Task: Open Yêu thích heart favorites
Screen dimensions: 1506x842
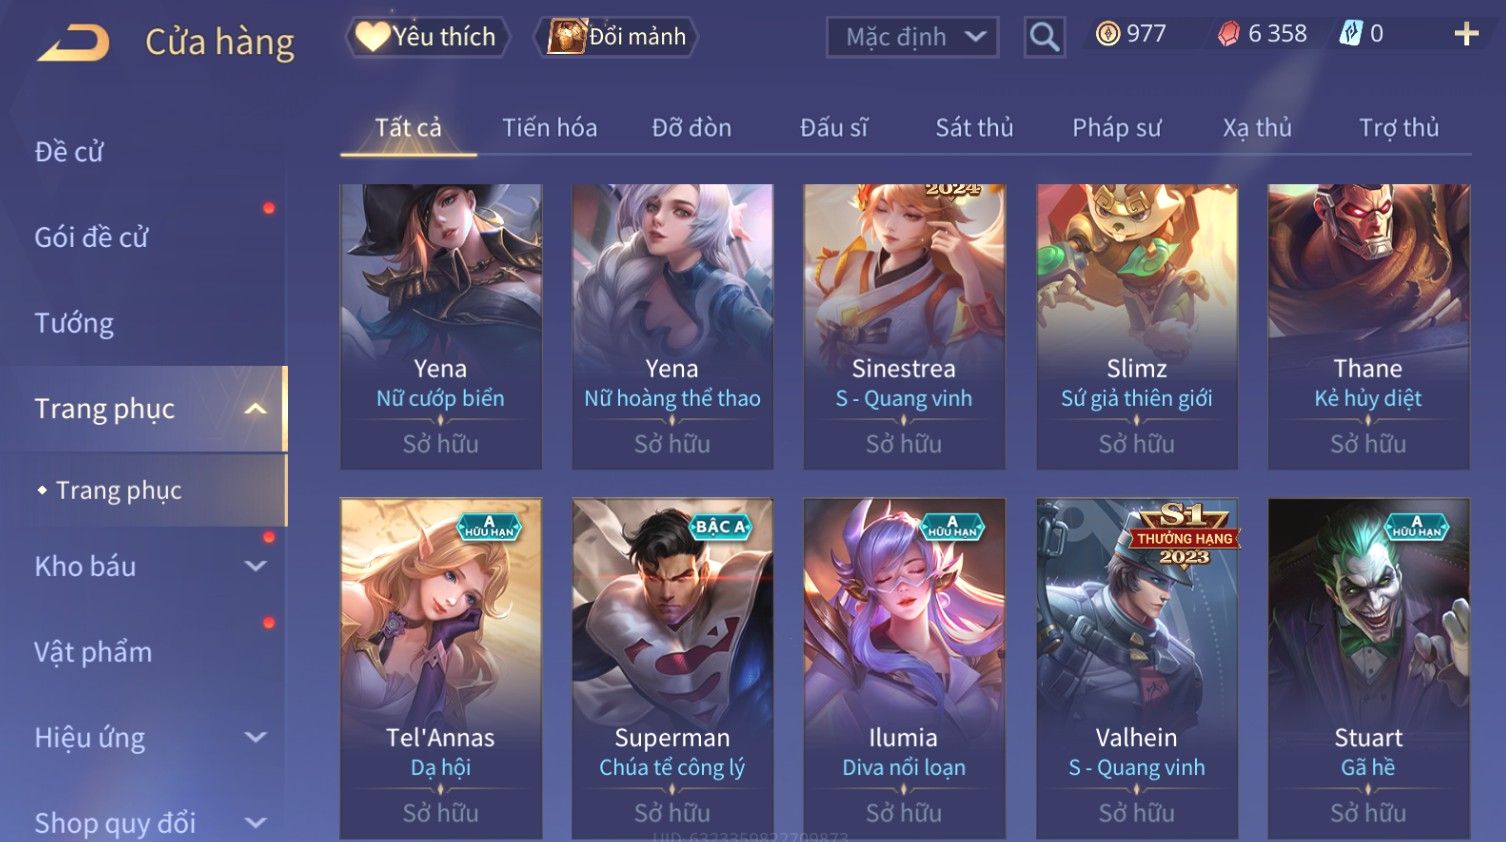Action: (x=427, y=37)
